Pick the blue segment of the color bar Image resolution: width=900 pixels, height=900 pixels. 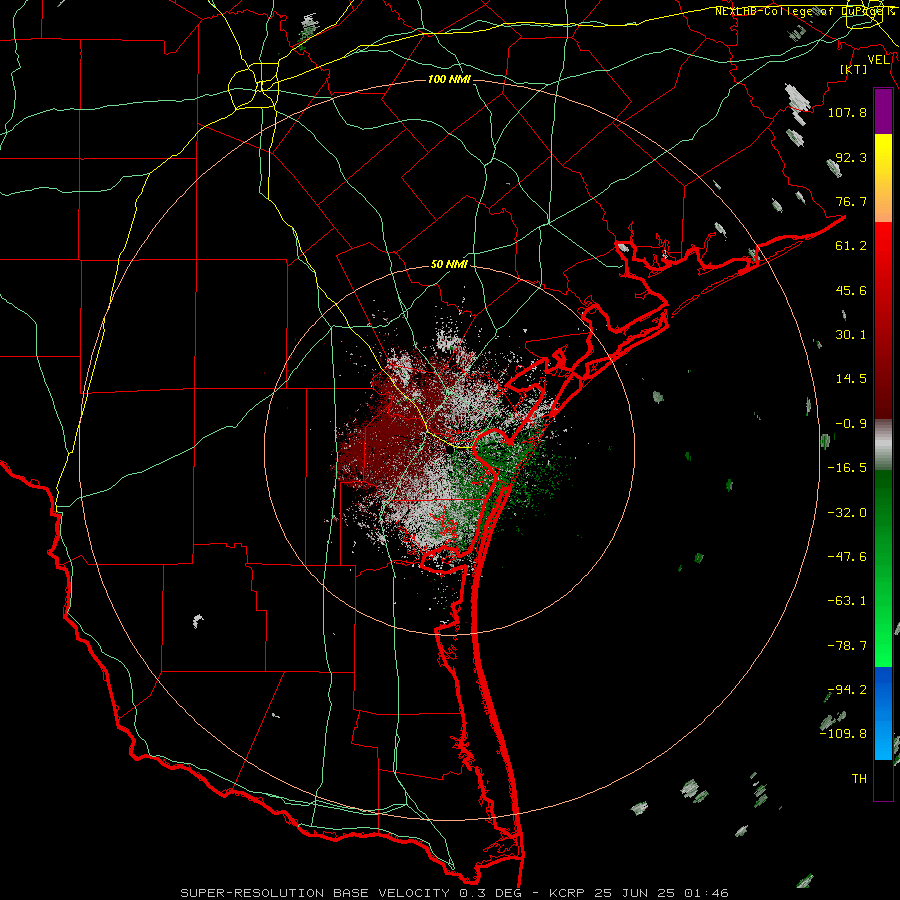click(883, 713)
